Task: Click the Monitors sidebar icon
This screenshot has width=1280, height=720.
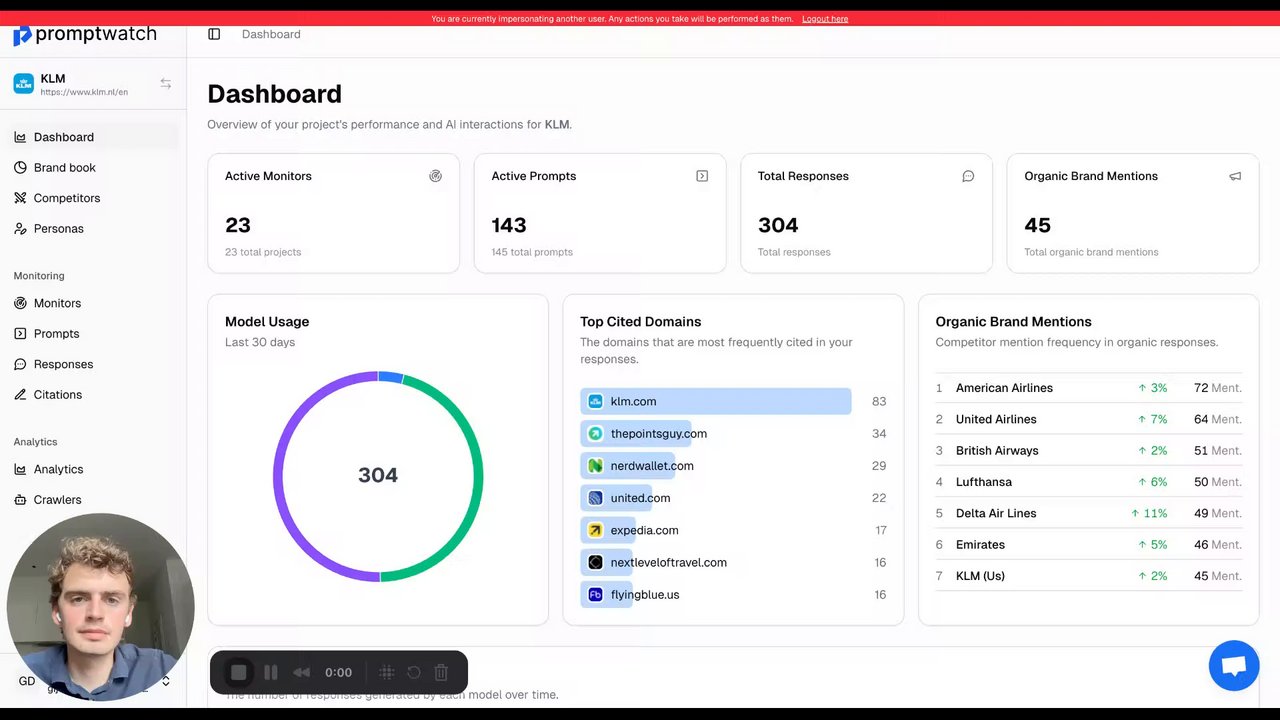Action: tap(20, 303)
